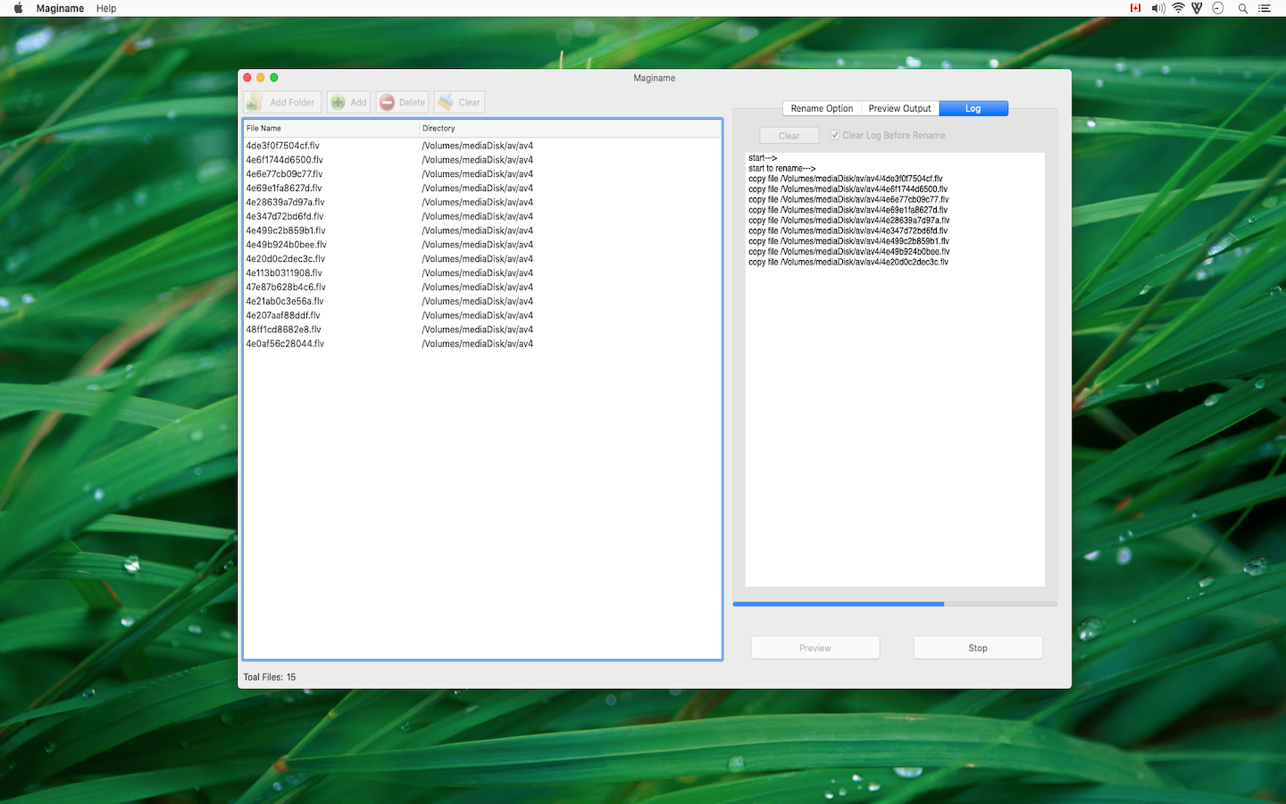The image size is (1286, 804).
Task: Toggle Clear Log Before Rename checkbox
Action: click(835, 135)
